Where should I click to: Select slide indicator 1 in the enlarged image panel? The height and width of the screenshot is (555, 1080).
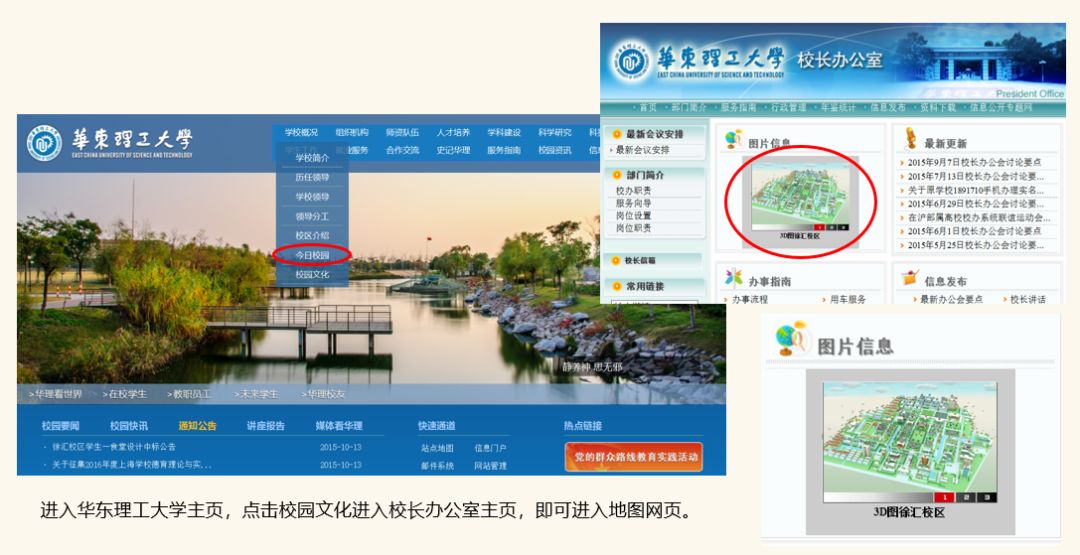point(945,497)
